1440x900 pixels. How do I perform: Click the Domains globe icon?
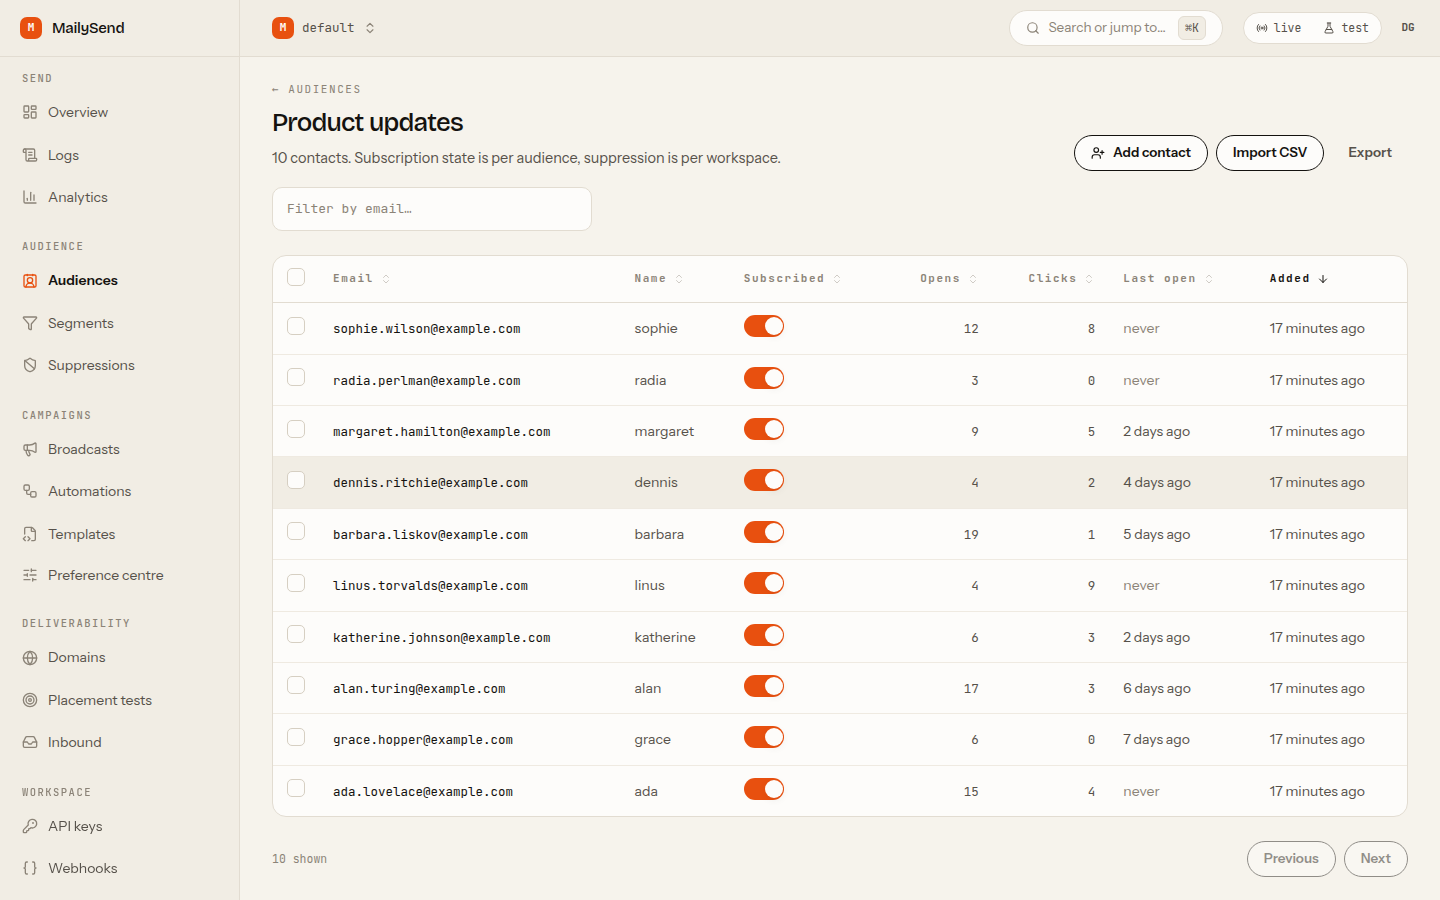tap(30, 657)
